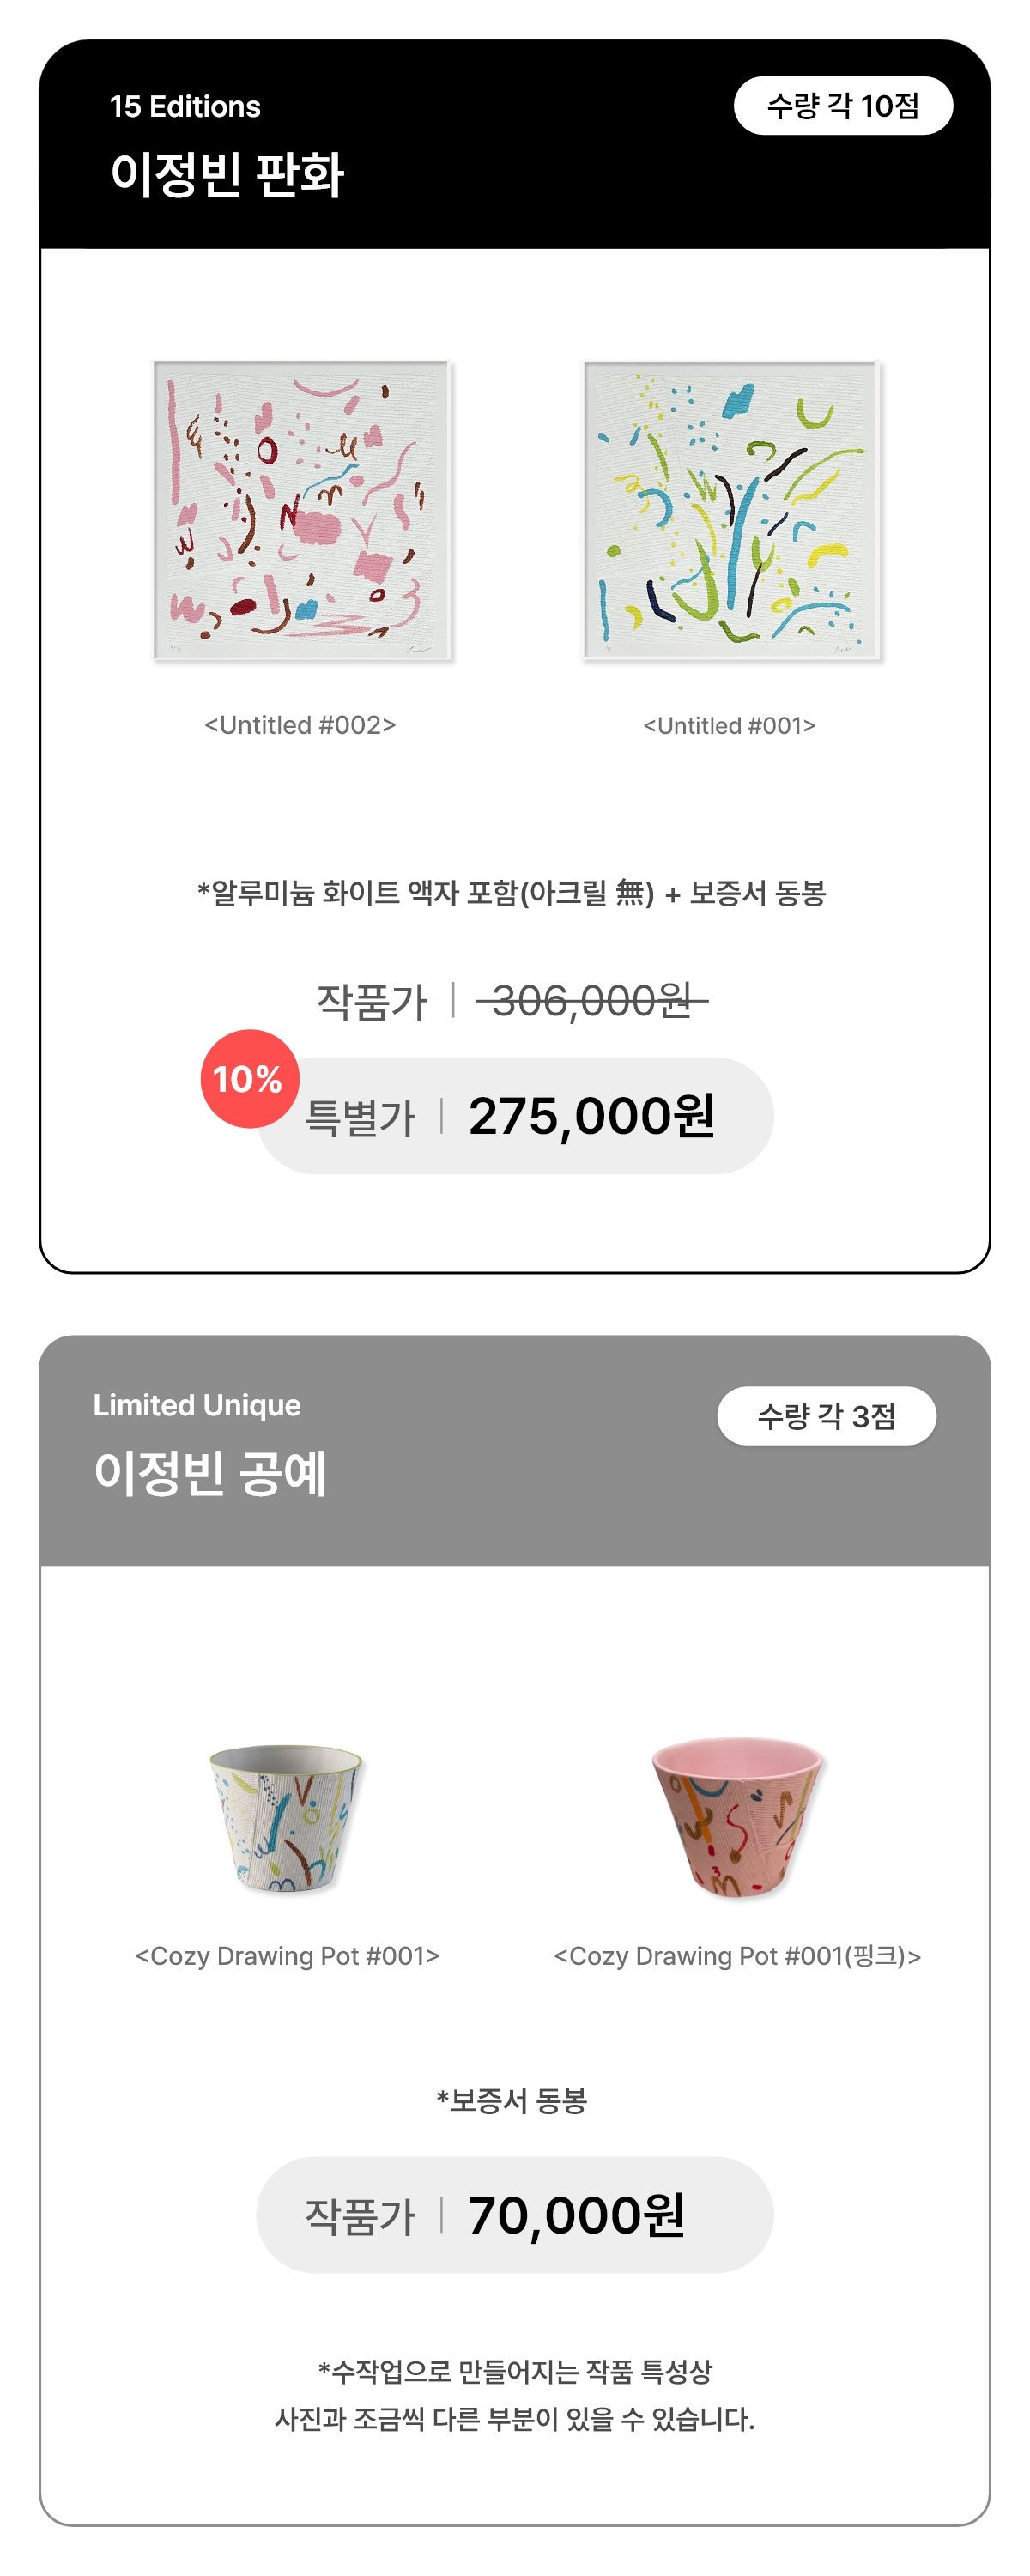Click the <Untitled #002> caption
1030x2576 pixels.
(300, 725)
